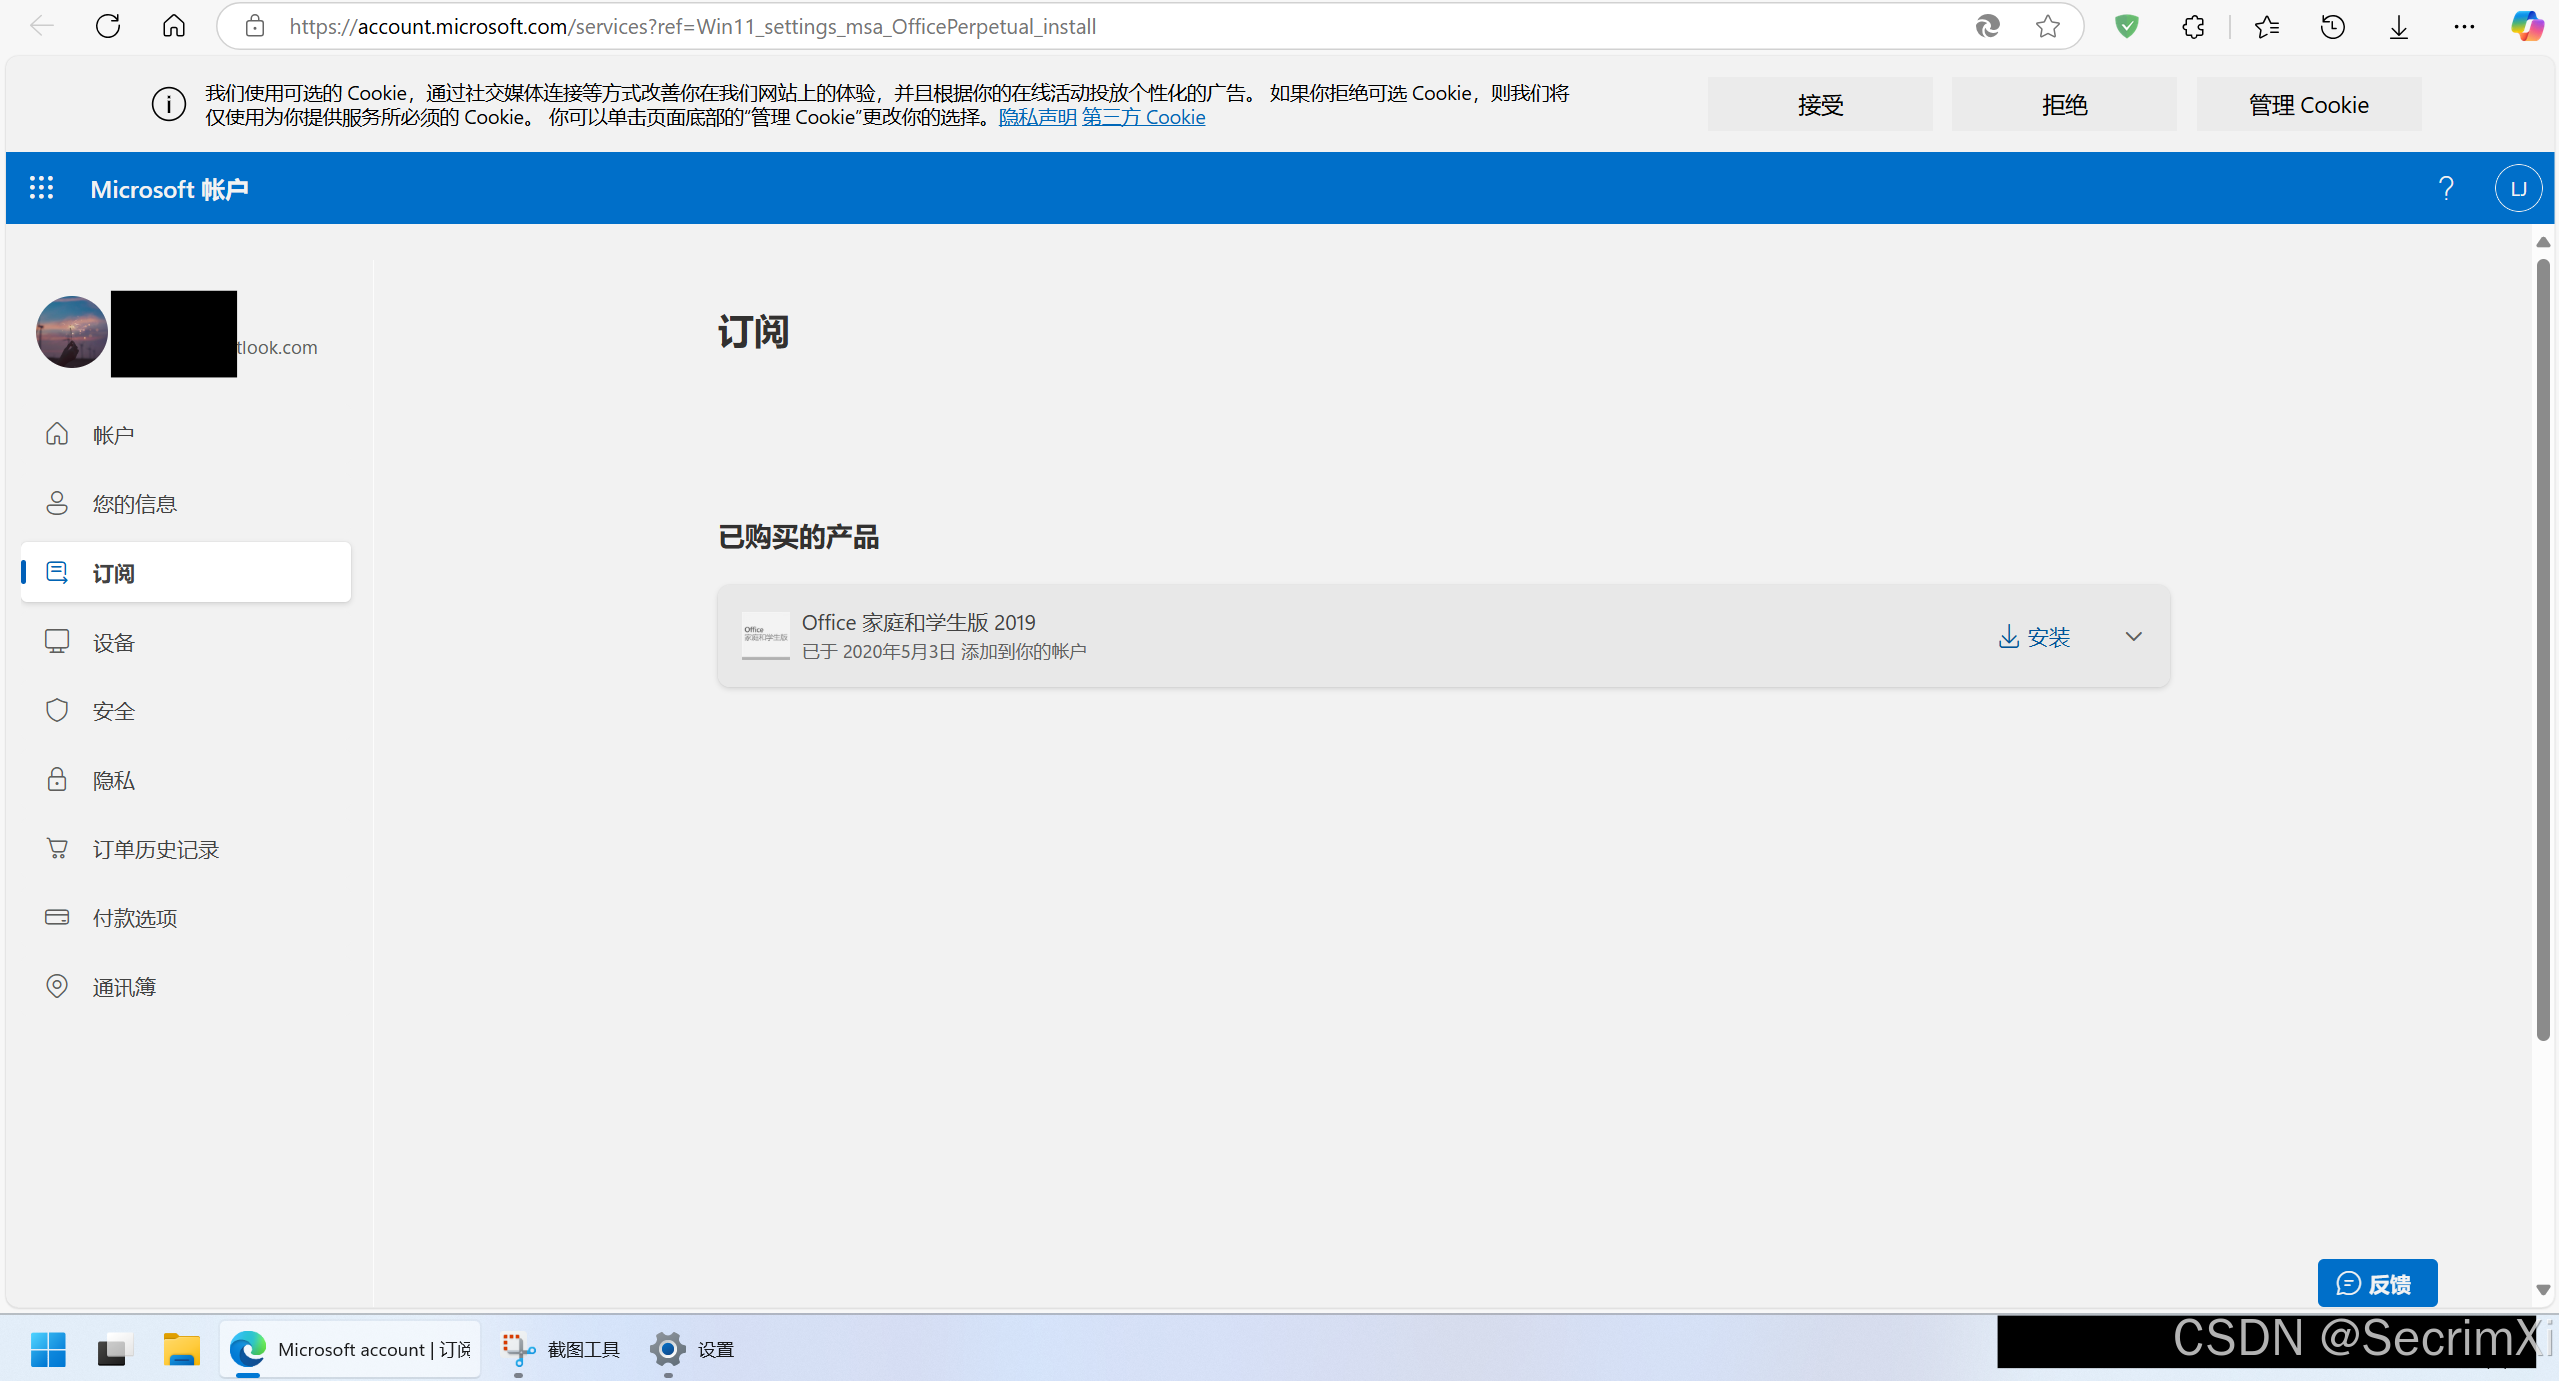This screenshot has height=1381, width=2559.
Task: Open the 隐私声明 link
Action: click(1037, 117)
